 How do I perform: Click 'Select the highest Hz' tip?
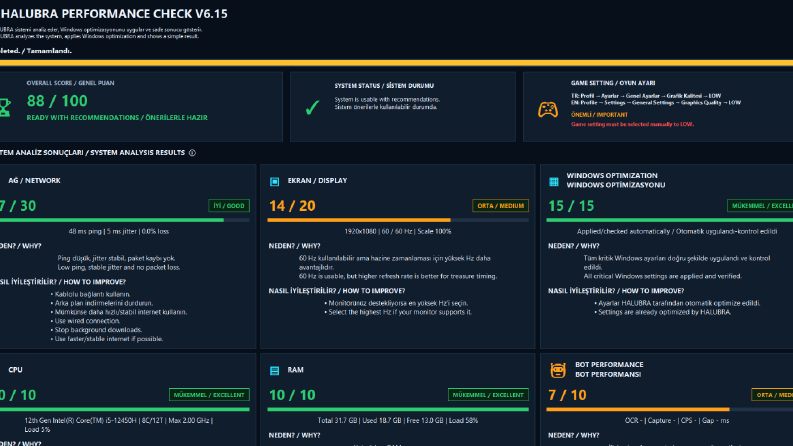400,313
